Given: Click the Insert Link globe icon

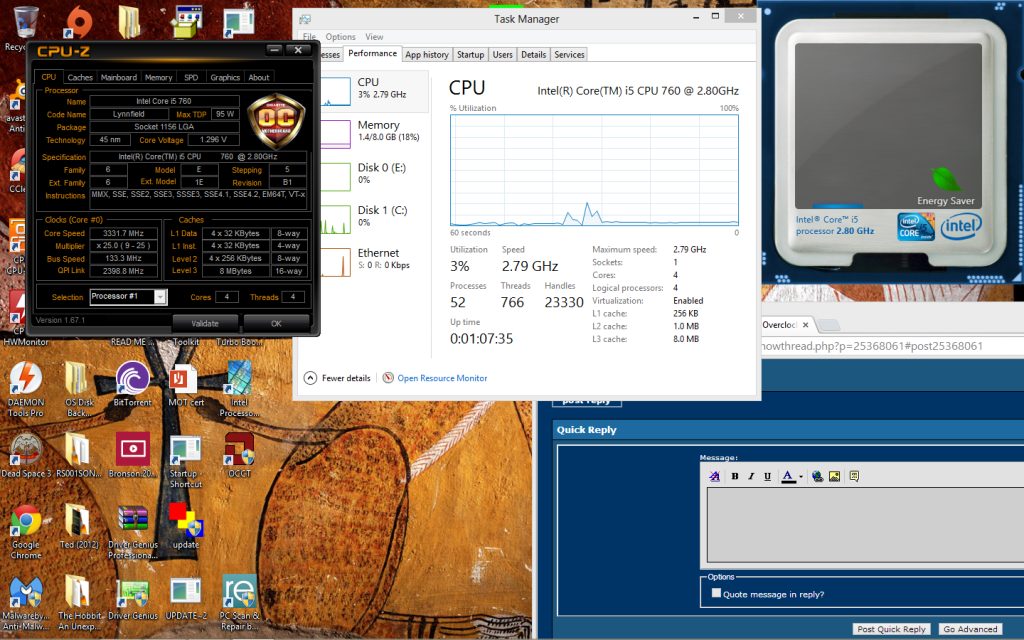Looking at the screenshot, I should (817, 476).
